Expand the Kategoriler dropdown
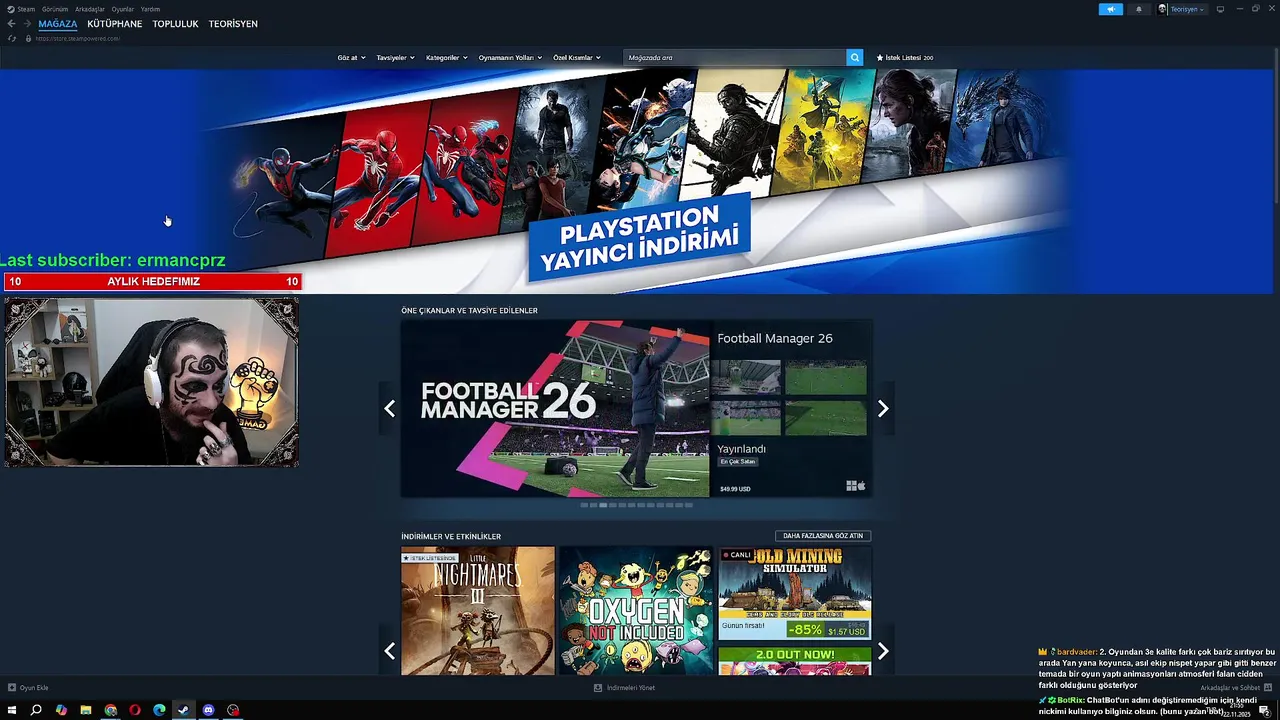Screen dimensions: 1280x720 [x=446, y=58]
